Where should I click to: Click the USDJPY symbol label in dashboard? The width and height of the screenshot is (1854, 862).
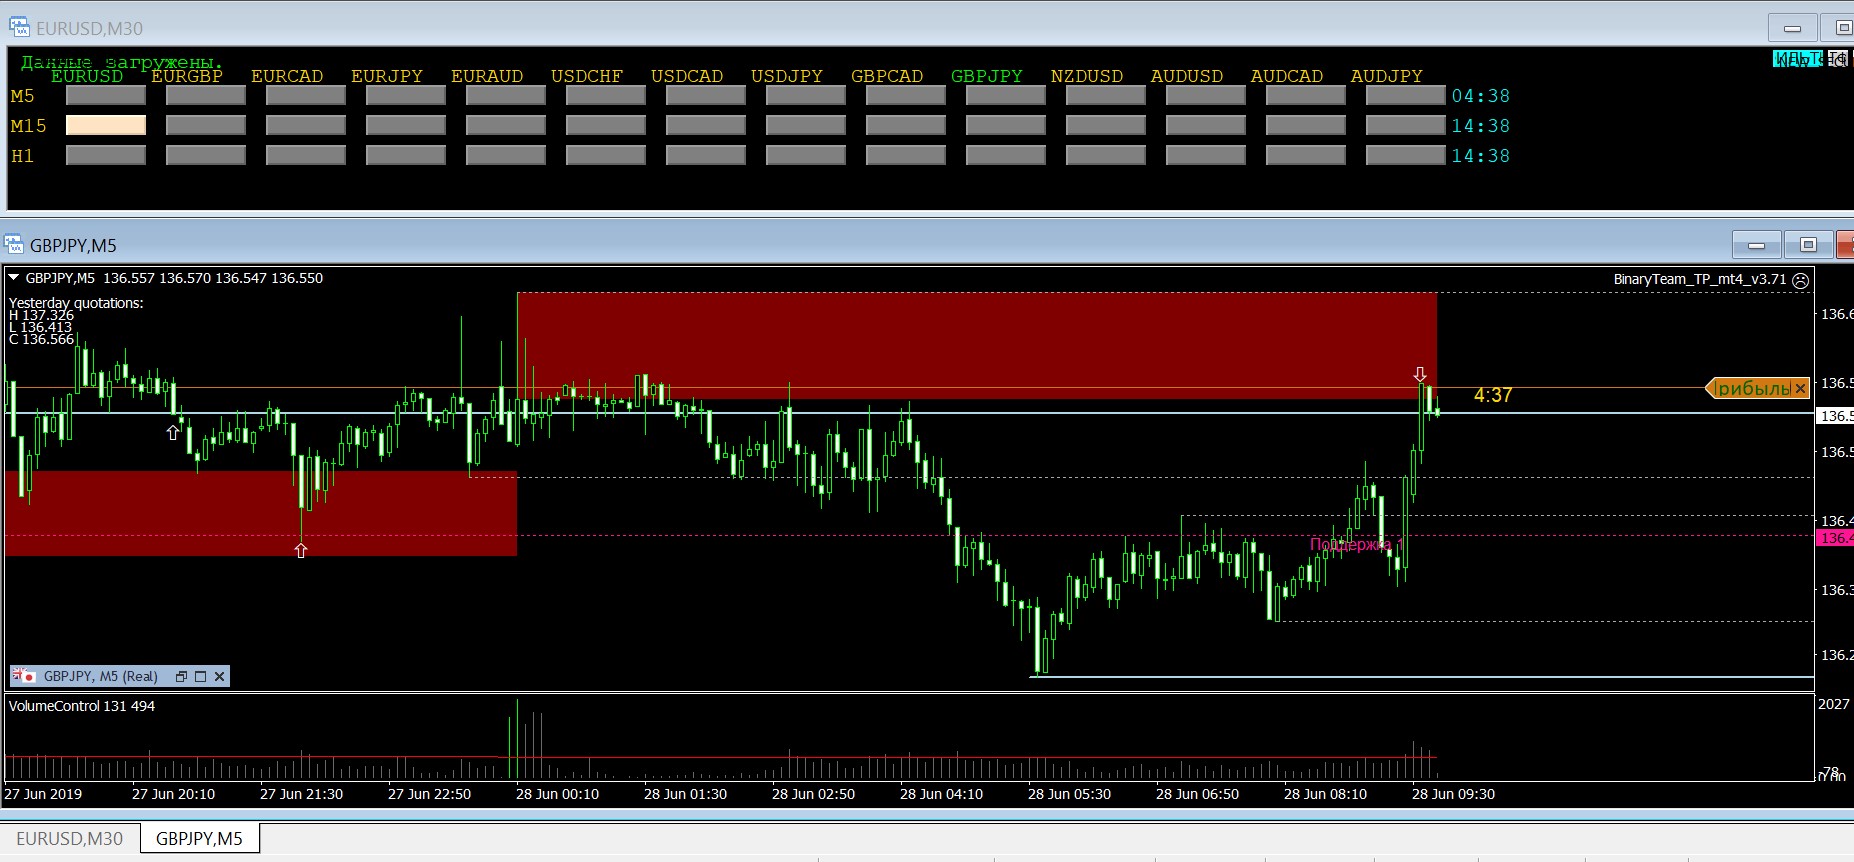[x=786, y=76]
